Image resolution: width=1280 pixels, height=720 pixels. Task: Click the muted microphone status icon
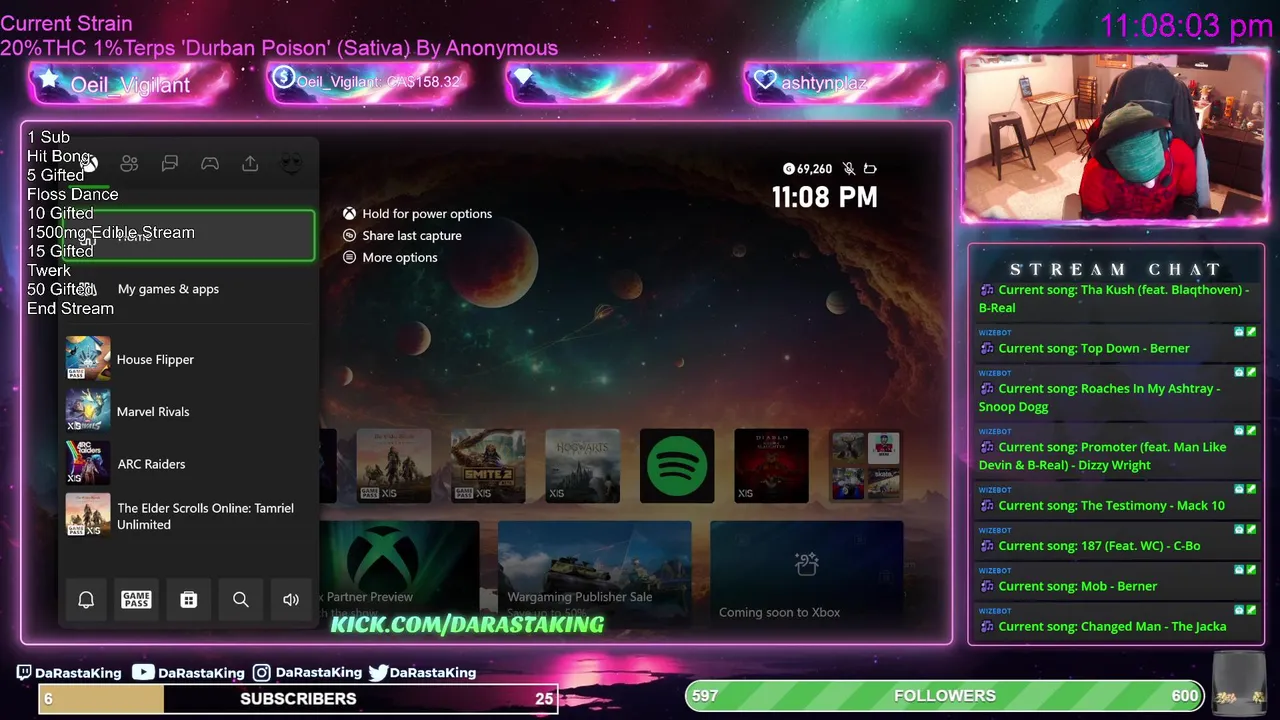849,169
